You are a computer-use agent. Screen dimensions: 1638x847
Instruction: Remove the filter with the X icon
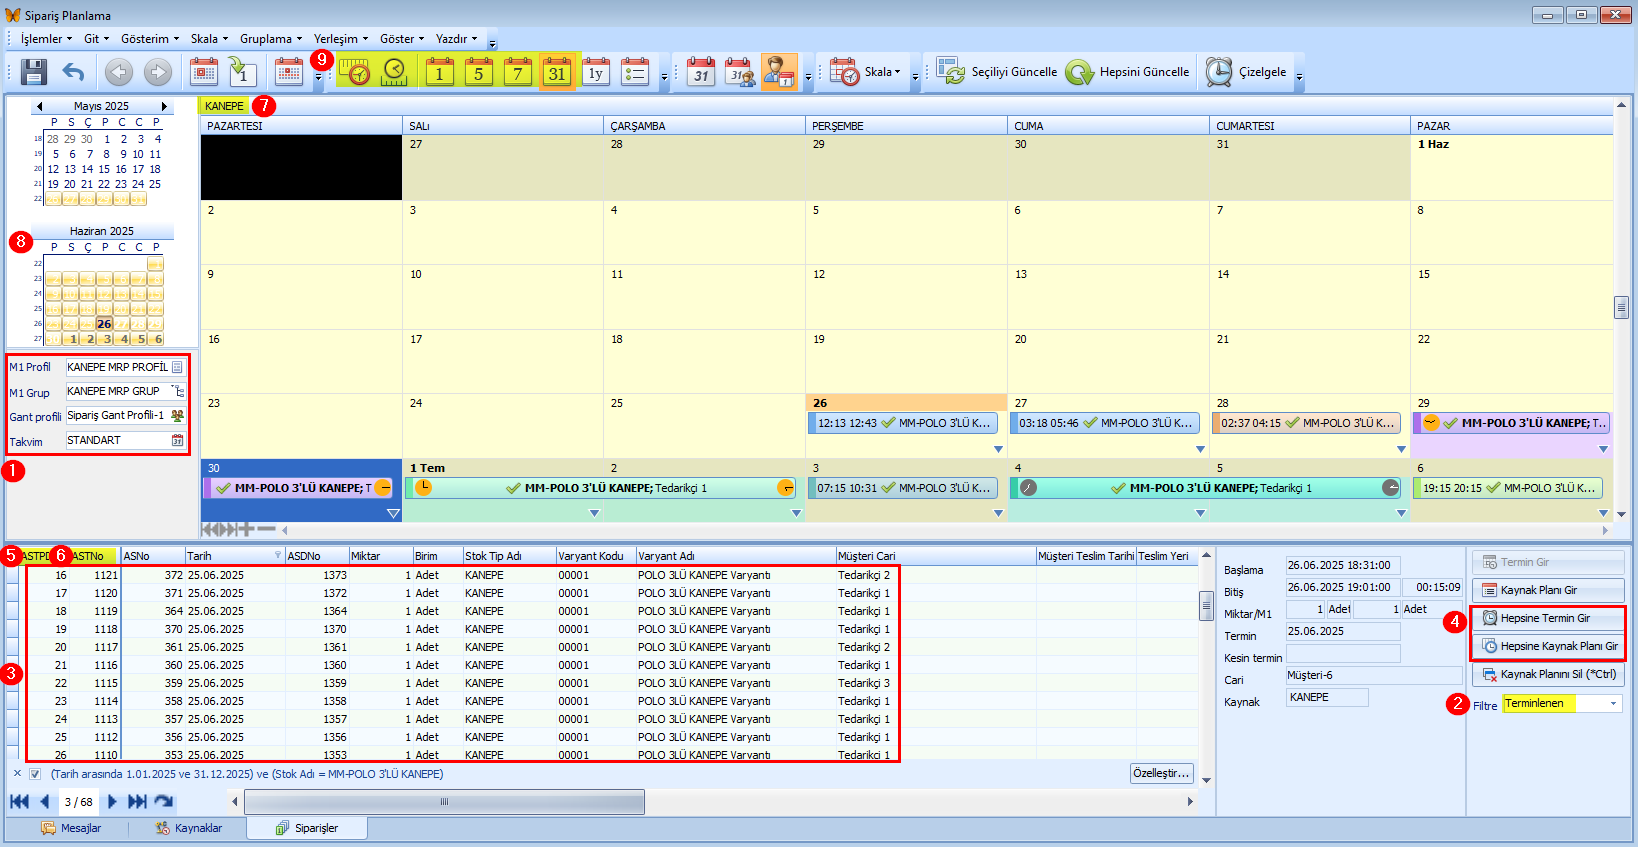click(x=17, y=773)
